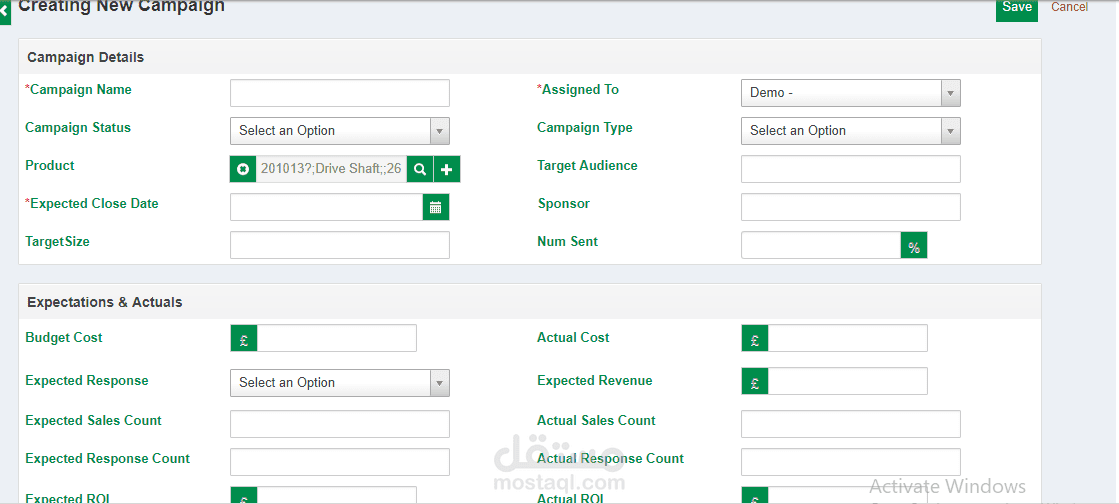Click the Campaign Name label

point(79,90)
